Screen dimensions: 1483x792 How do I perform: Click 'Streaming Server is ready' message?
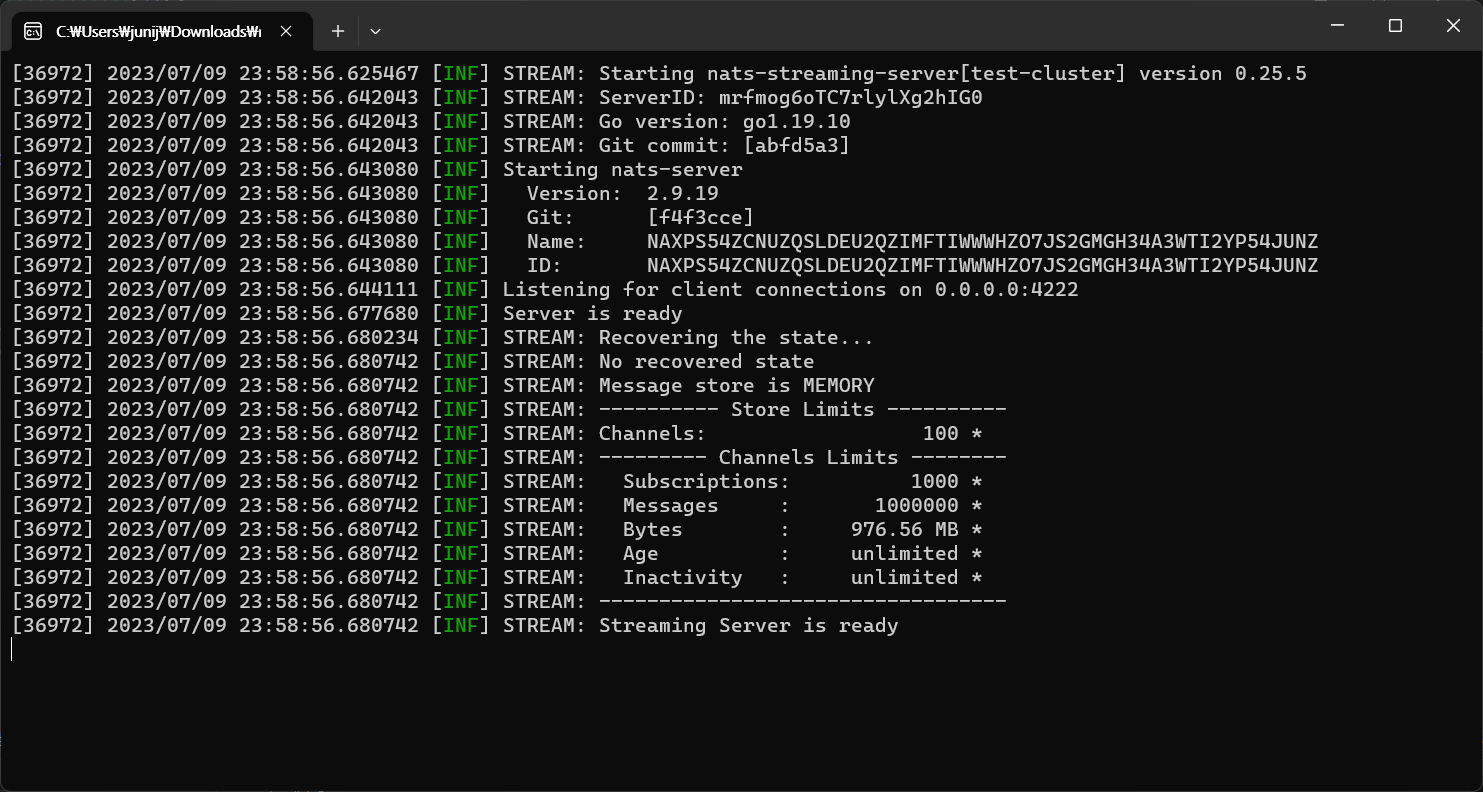point(749,626)
